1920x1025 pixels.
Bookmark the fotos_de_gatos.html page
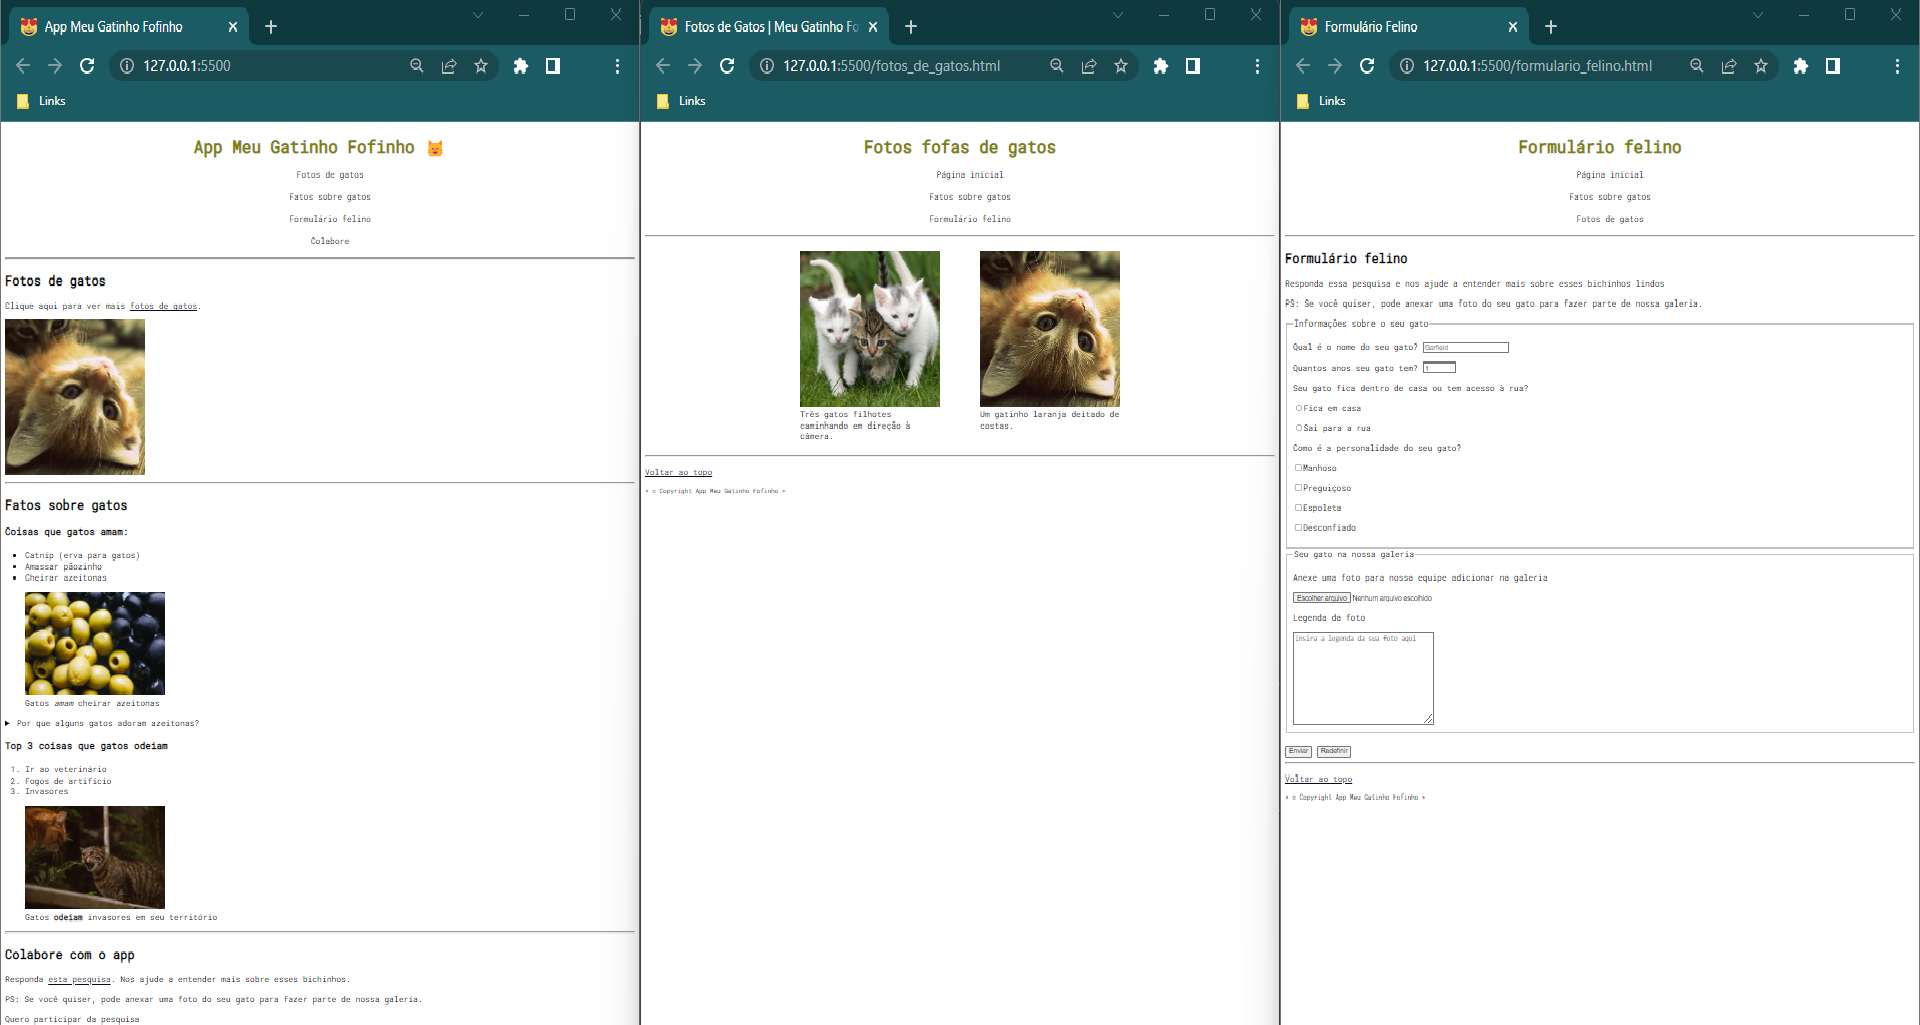(1121, 66)
